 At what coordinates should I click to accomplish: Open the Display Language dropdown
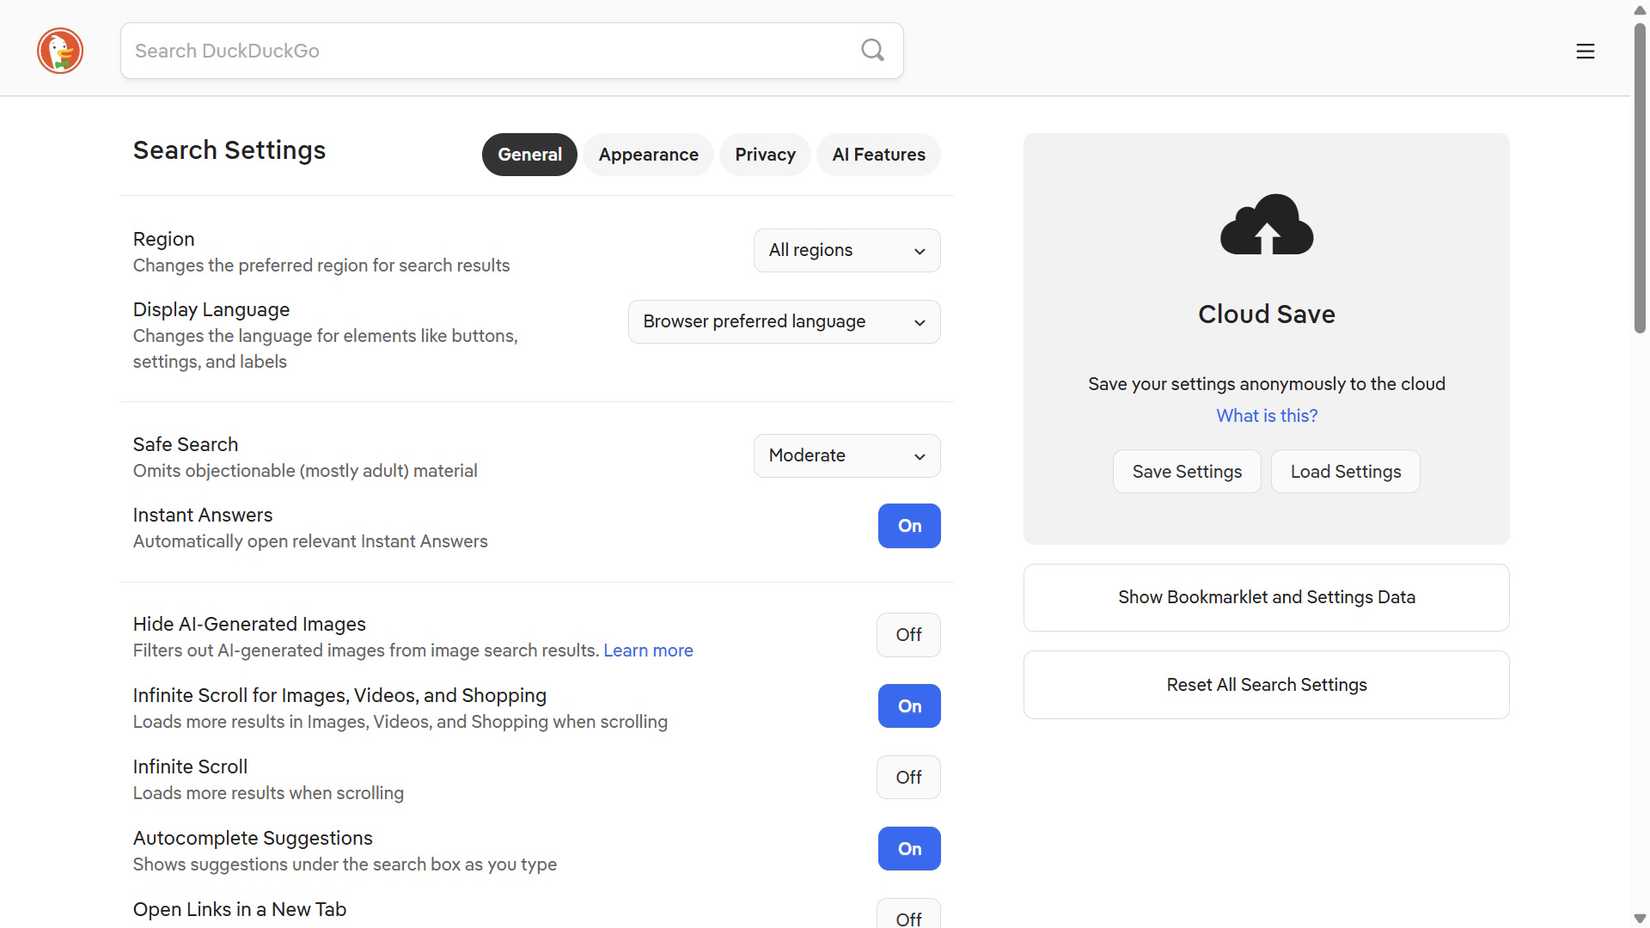[x=783, y=321]
